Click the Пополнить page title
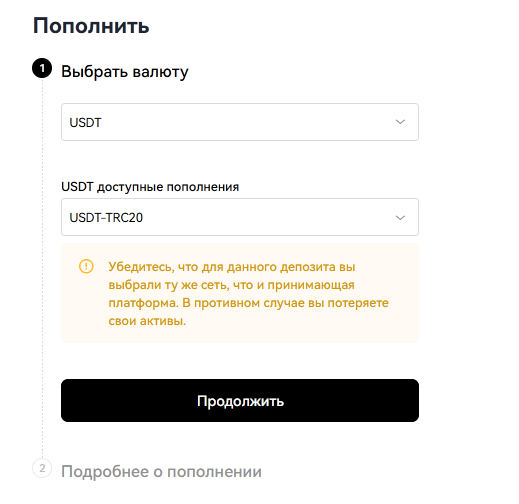Screen dimensions: 519x504 [91, 26]
